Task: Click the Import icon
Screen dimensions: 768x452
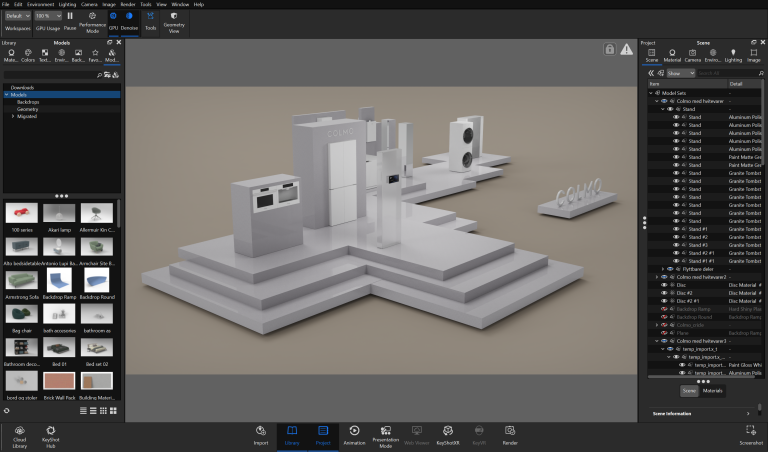Action: tap(261, 431)
